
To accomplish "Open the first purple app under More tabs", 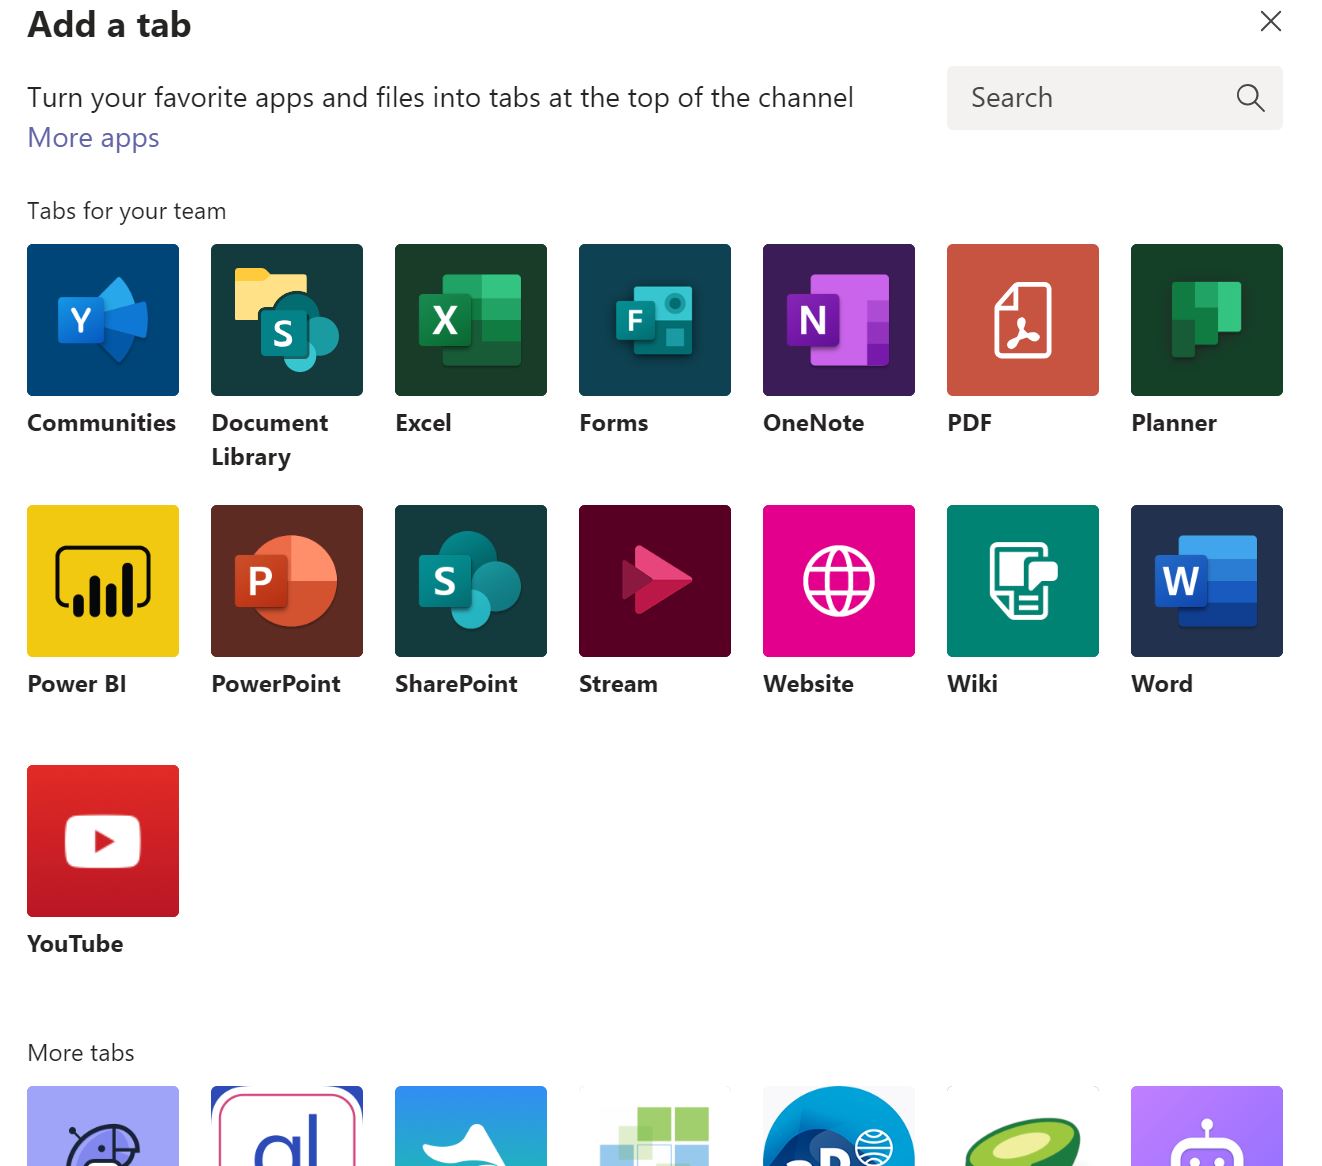I will click(x=103, y=1126).
